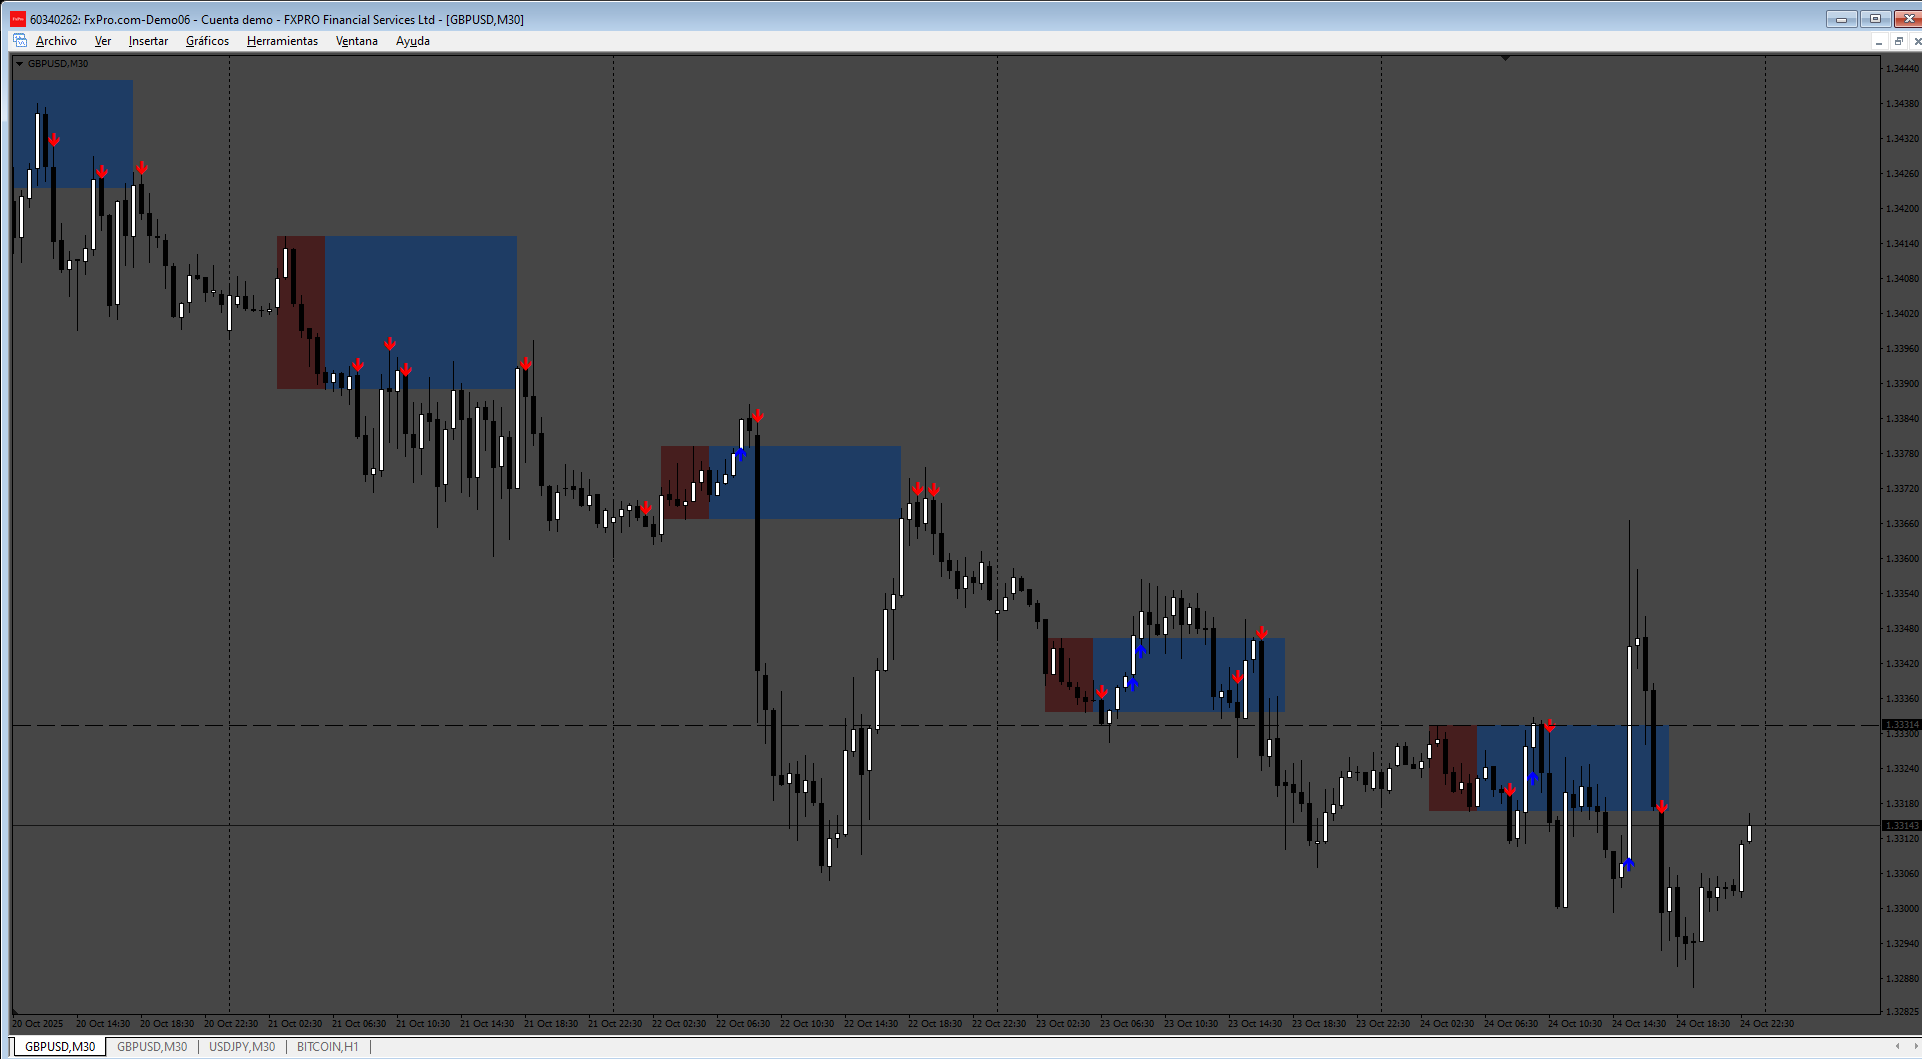
Task: Close the inner chart window
Action: [x=1916, y=41]
